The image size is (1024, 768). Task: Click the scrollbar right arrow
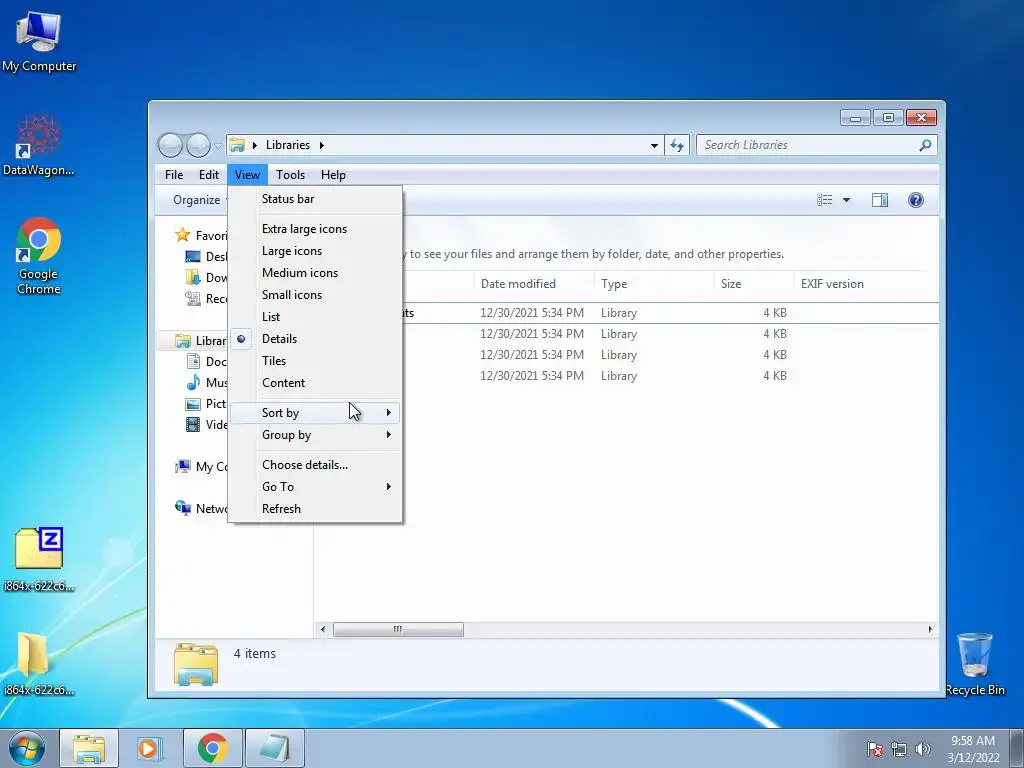point(930,630)
